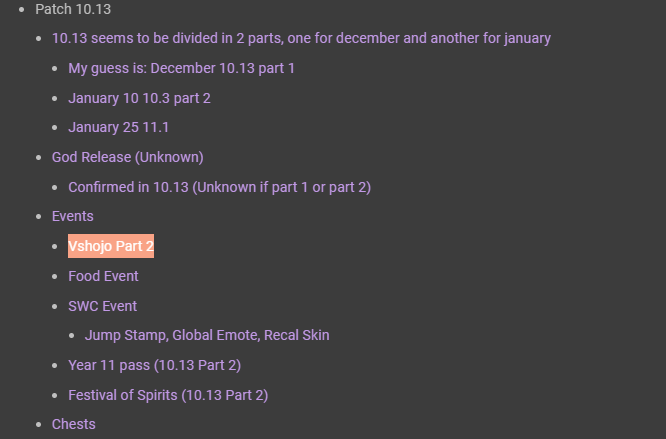Click the bullet beside 'Chests'

pyautogui.click(x=39, y=424)
